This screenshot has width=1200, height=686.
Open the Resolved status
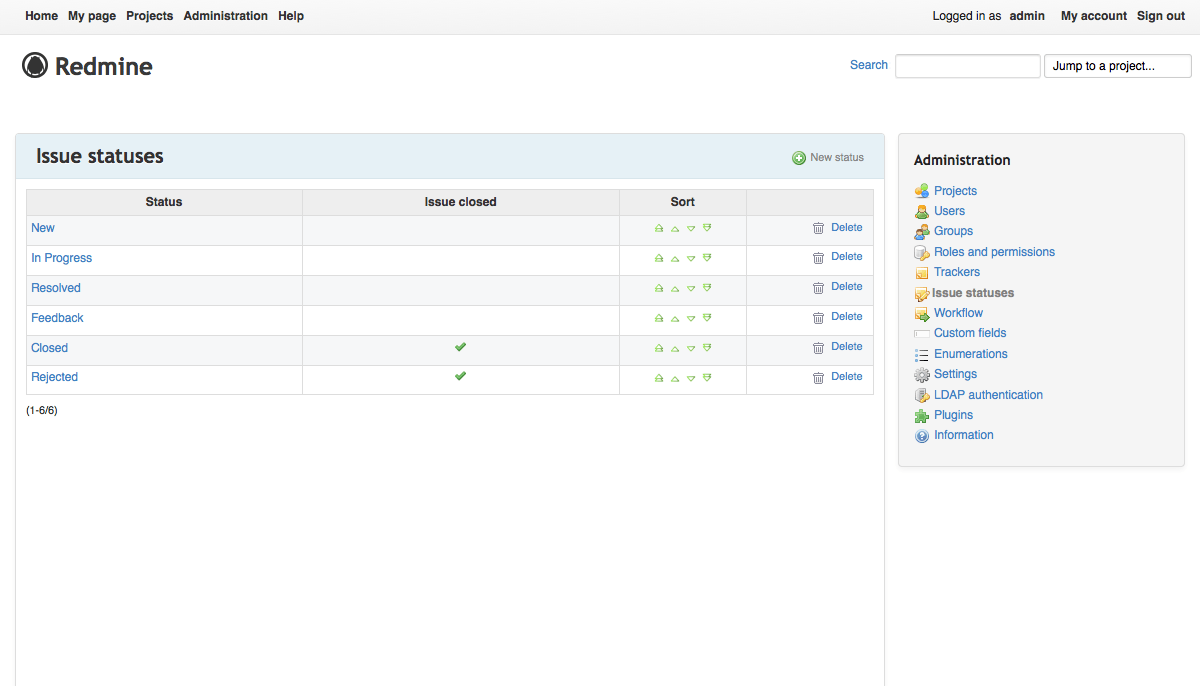pyautogui.click(x=56, y=288)
